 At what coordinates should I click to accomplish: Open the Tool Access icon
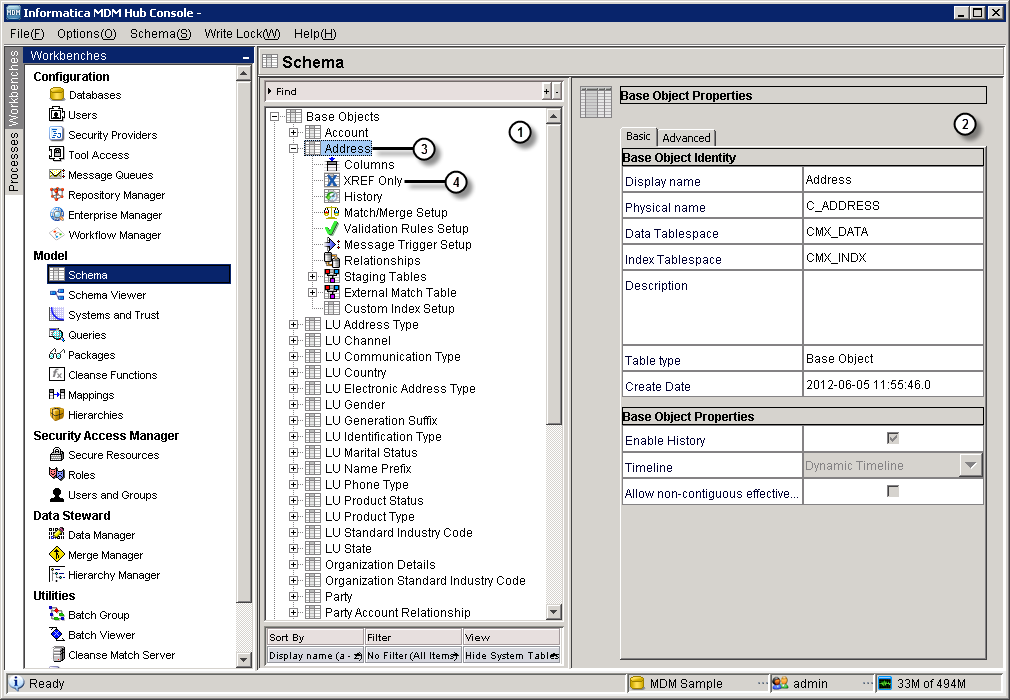57,155
